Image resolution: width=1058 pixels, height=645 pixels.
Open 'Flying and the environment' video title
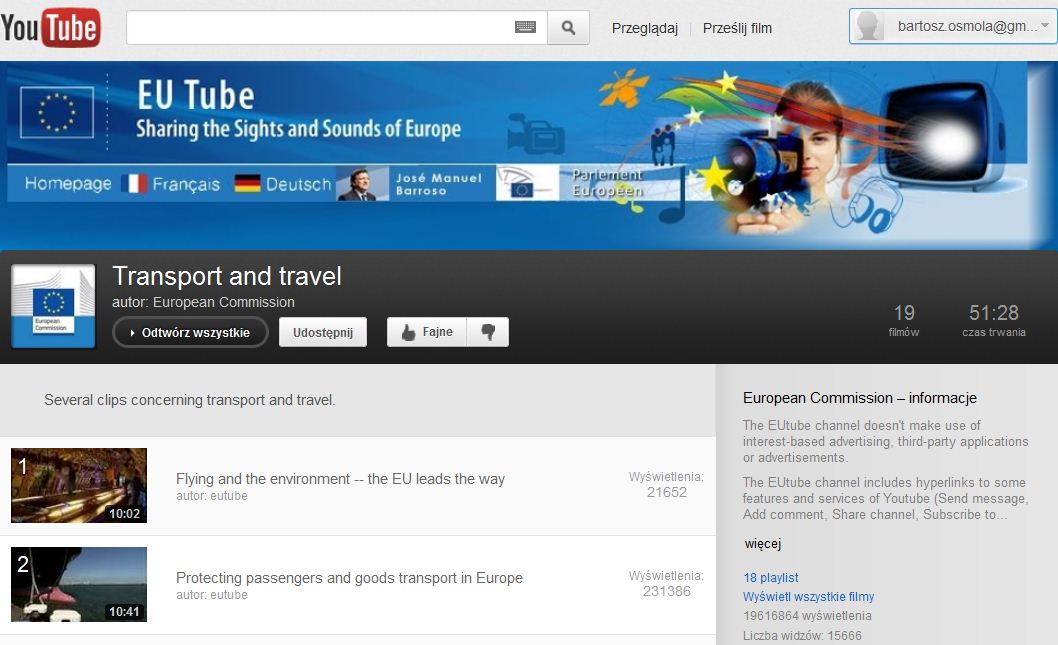coord(340,479)
